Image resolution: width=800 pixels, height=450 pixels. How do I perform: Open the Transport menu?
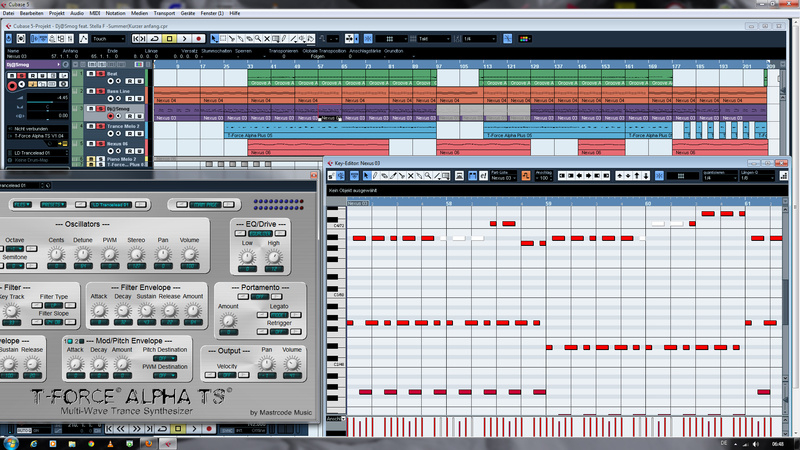point(164,13)
